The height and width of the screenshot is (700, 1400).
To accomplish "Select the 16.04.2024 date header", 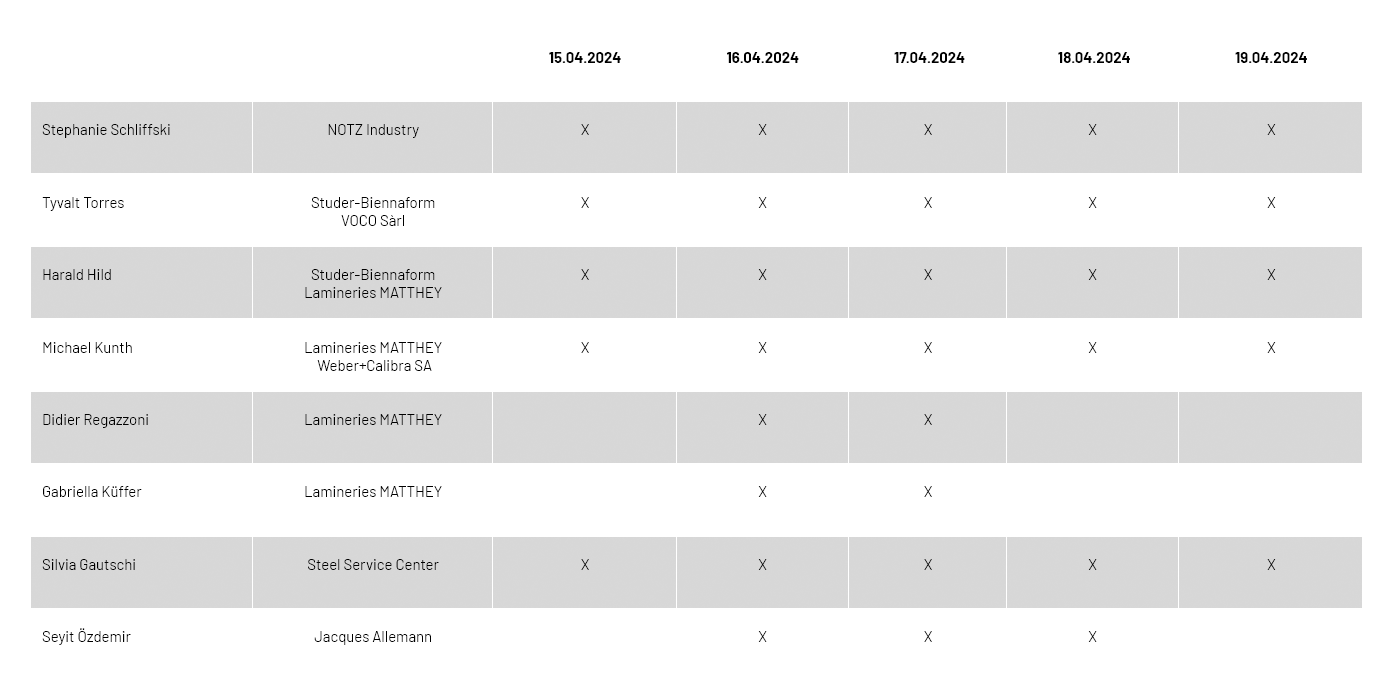I will click(762, 58).
